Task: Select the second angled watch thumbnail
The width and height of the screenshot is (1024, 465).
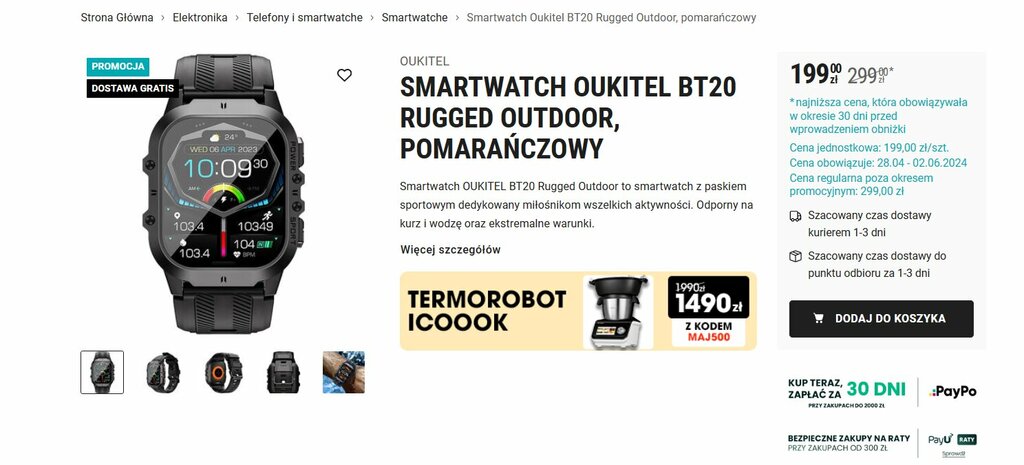Action: click(x=163, y=372)
